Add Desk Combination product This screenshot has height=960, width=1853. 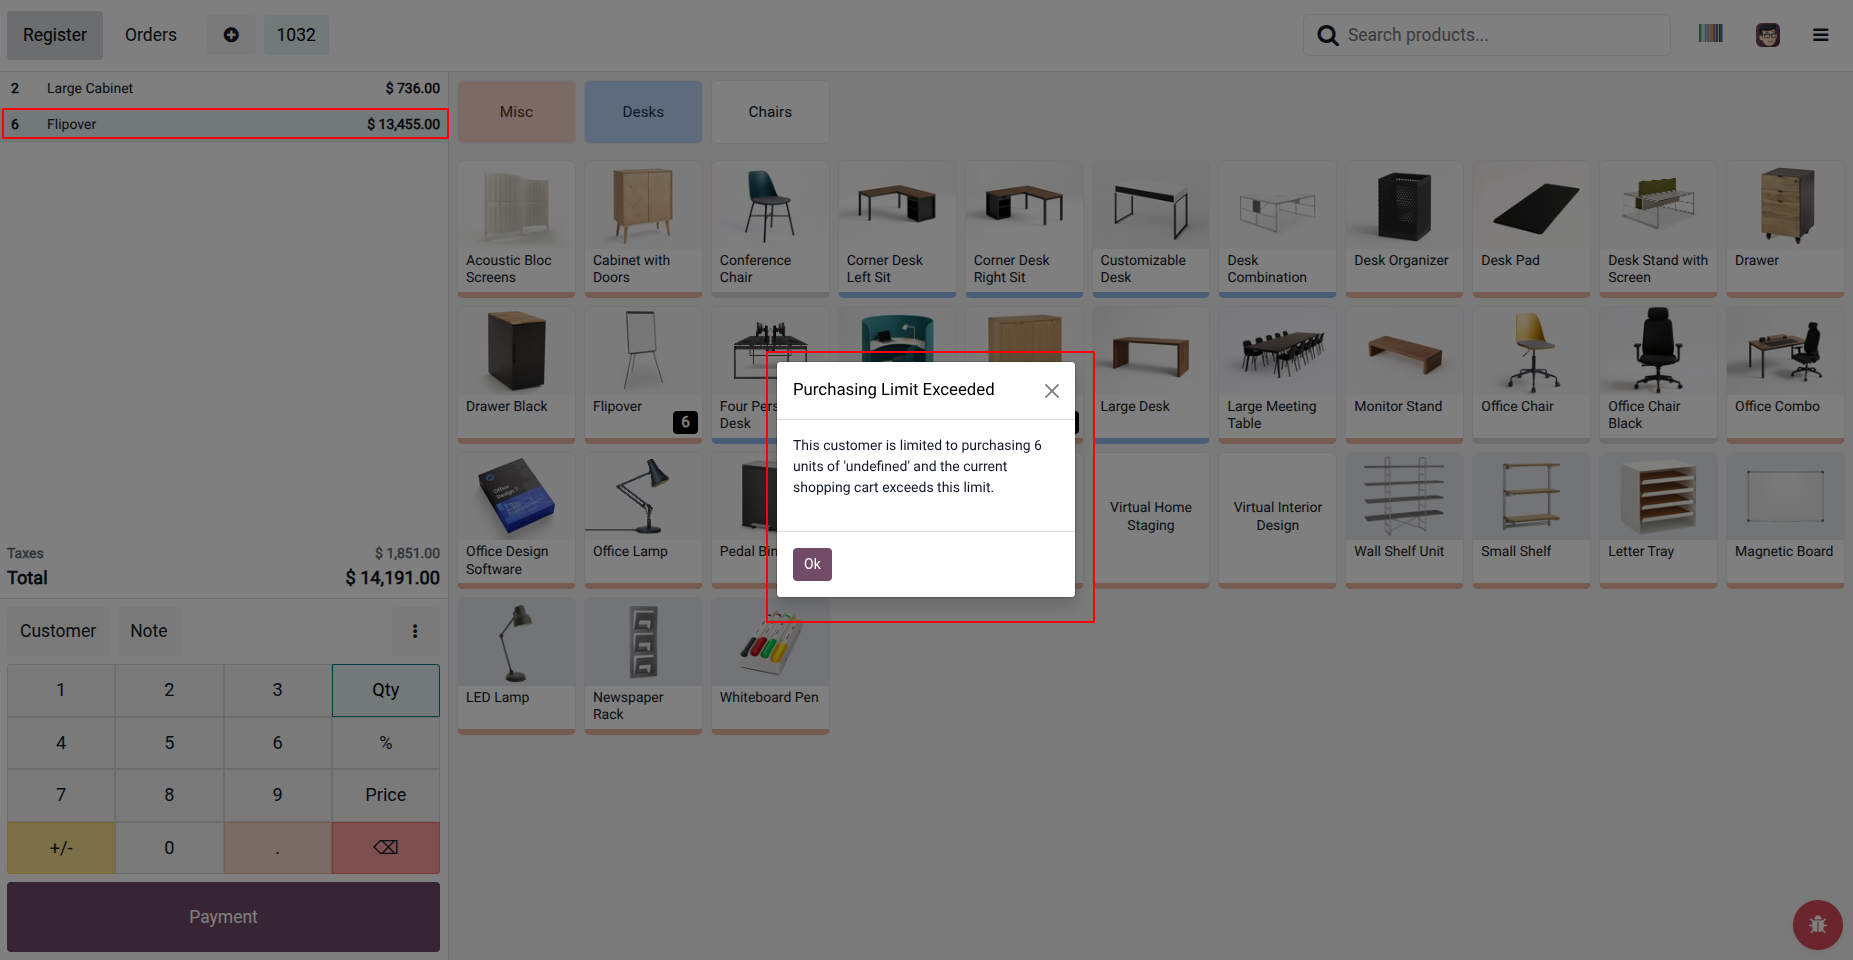1278,229
